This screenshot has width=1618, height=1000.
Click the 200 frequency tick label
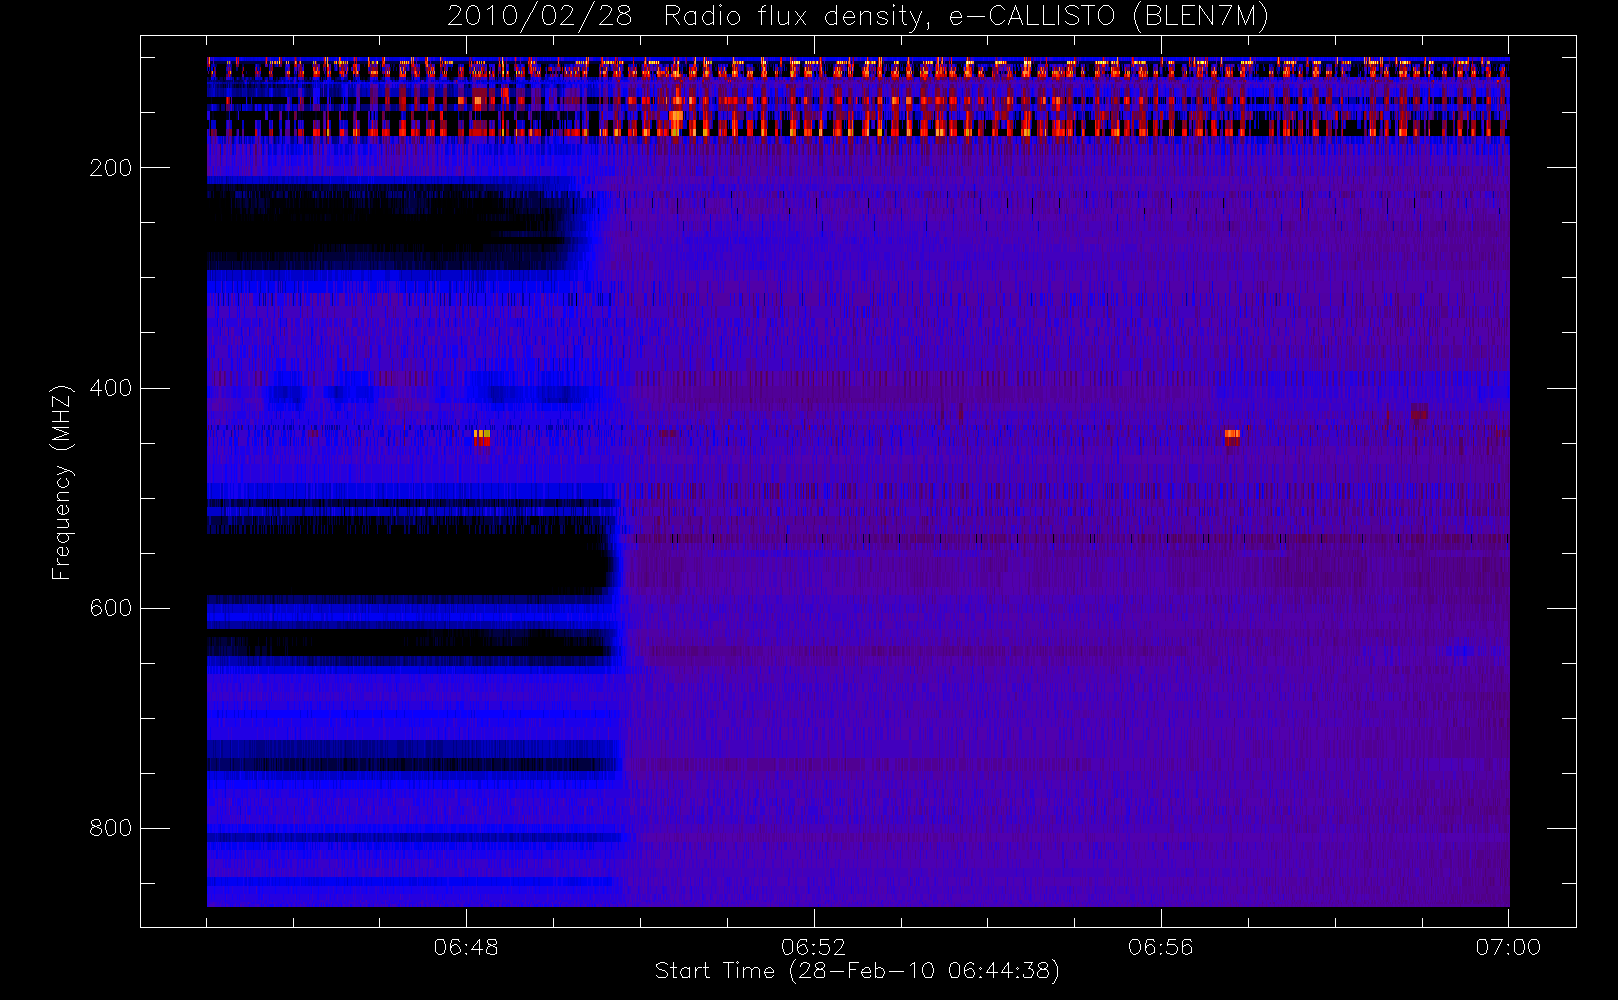[110, 168]
